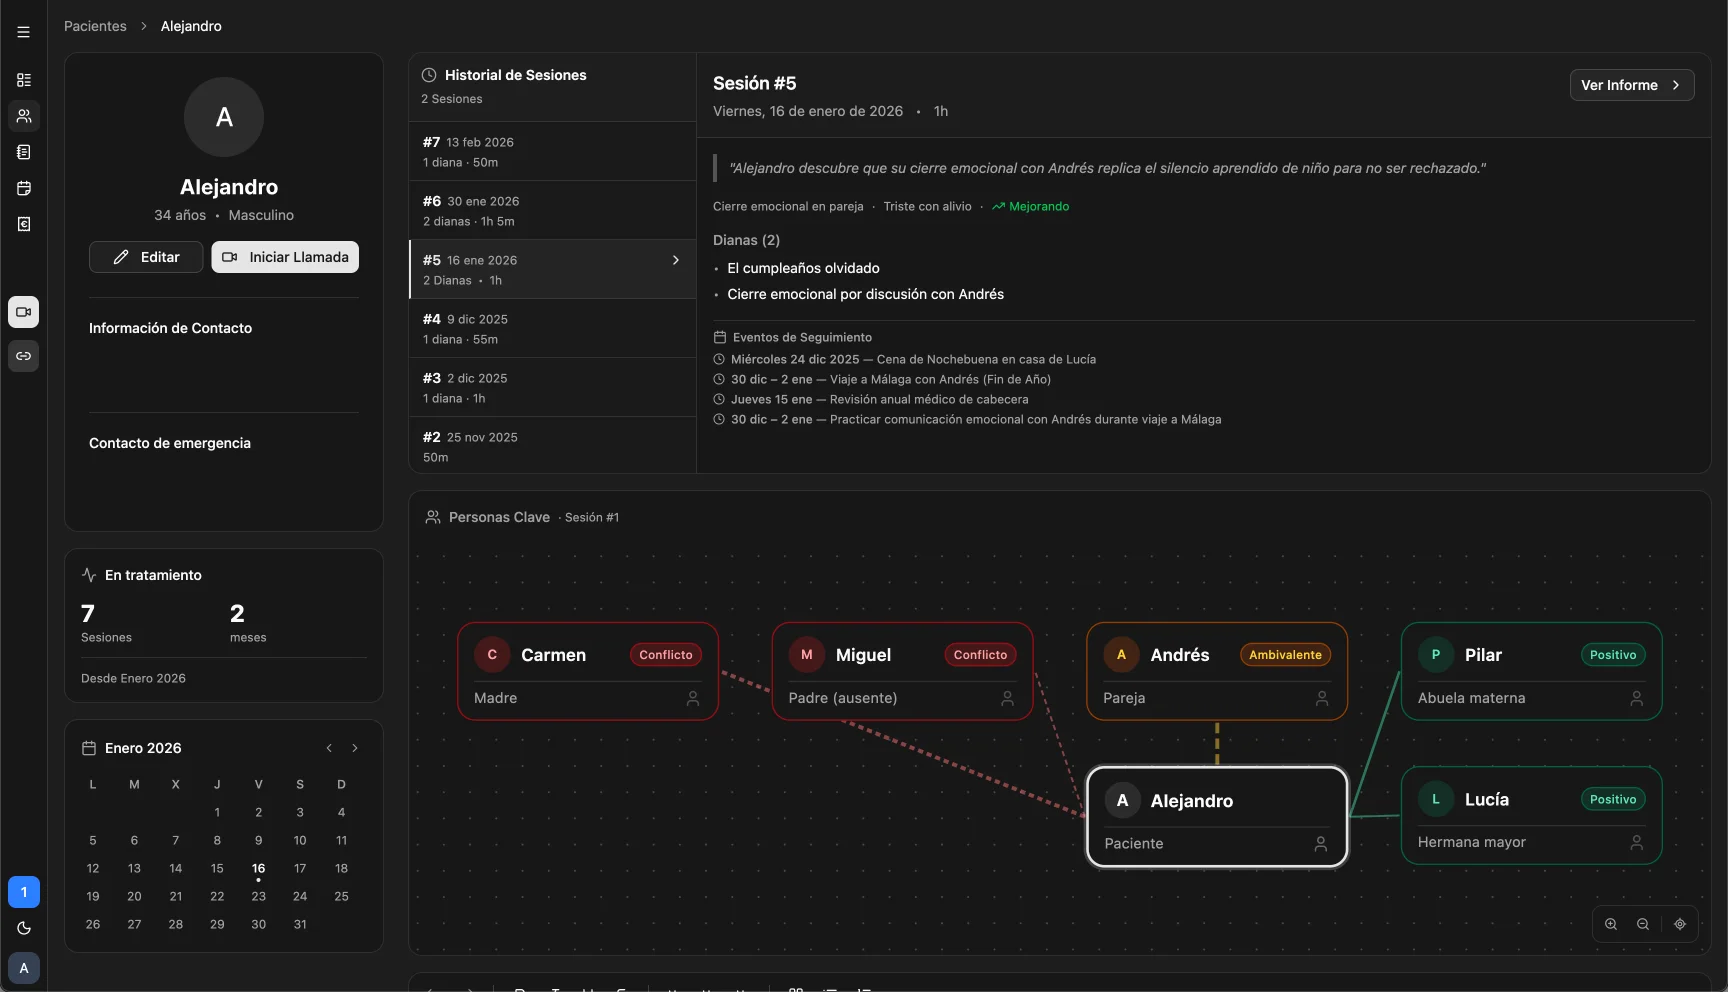Screen dimensions: 1728x992
Task: Zoom out of the relationship map
Action: click(1644, 924)
